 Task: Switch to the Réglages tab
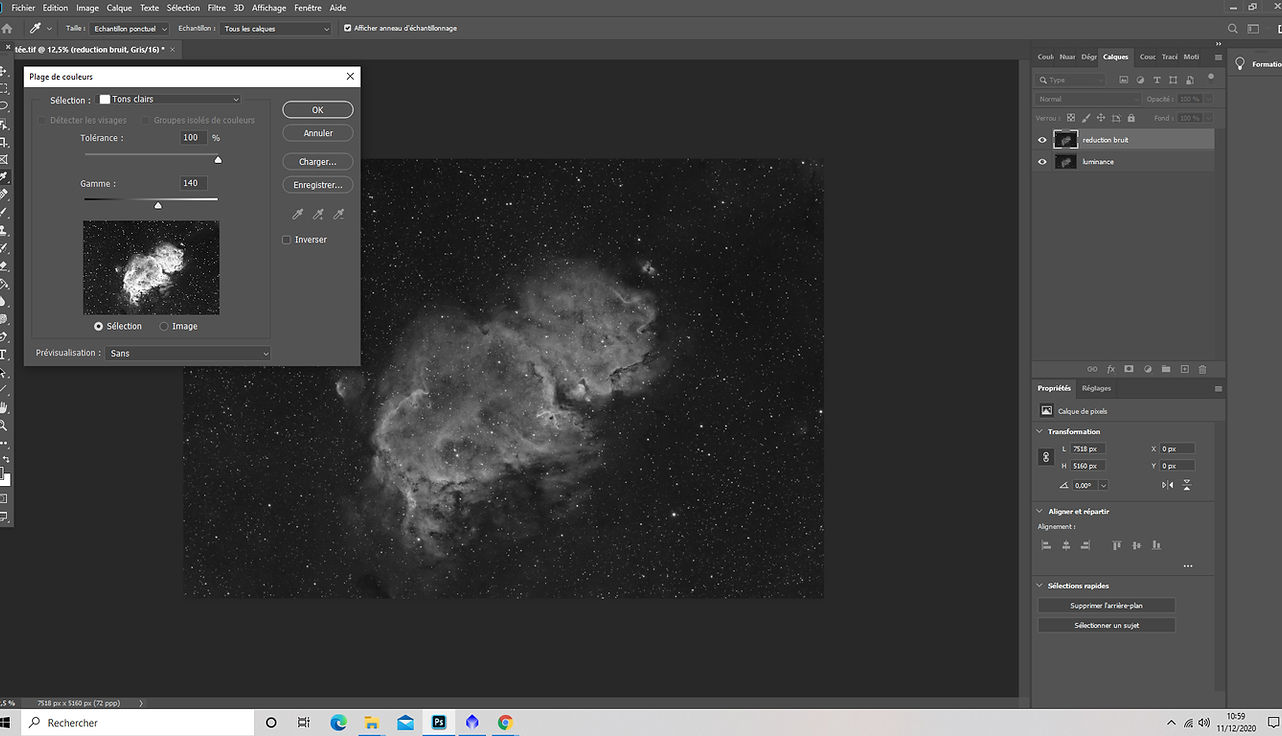coord(1096,388)
